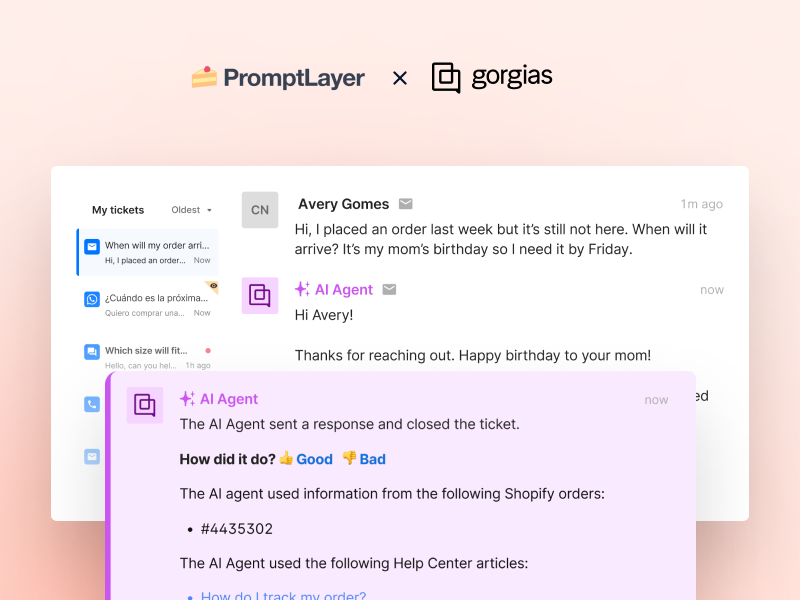Click the '1h ago' ticket timestamp

198,365
